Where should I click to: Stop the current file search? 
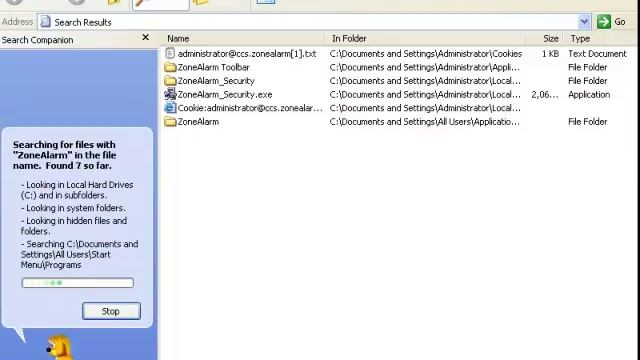pyautogui.click(x=111, y=311)
